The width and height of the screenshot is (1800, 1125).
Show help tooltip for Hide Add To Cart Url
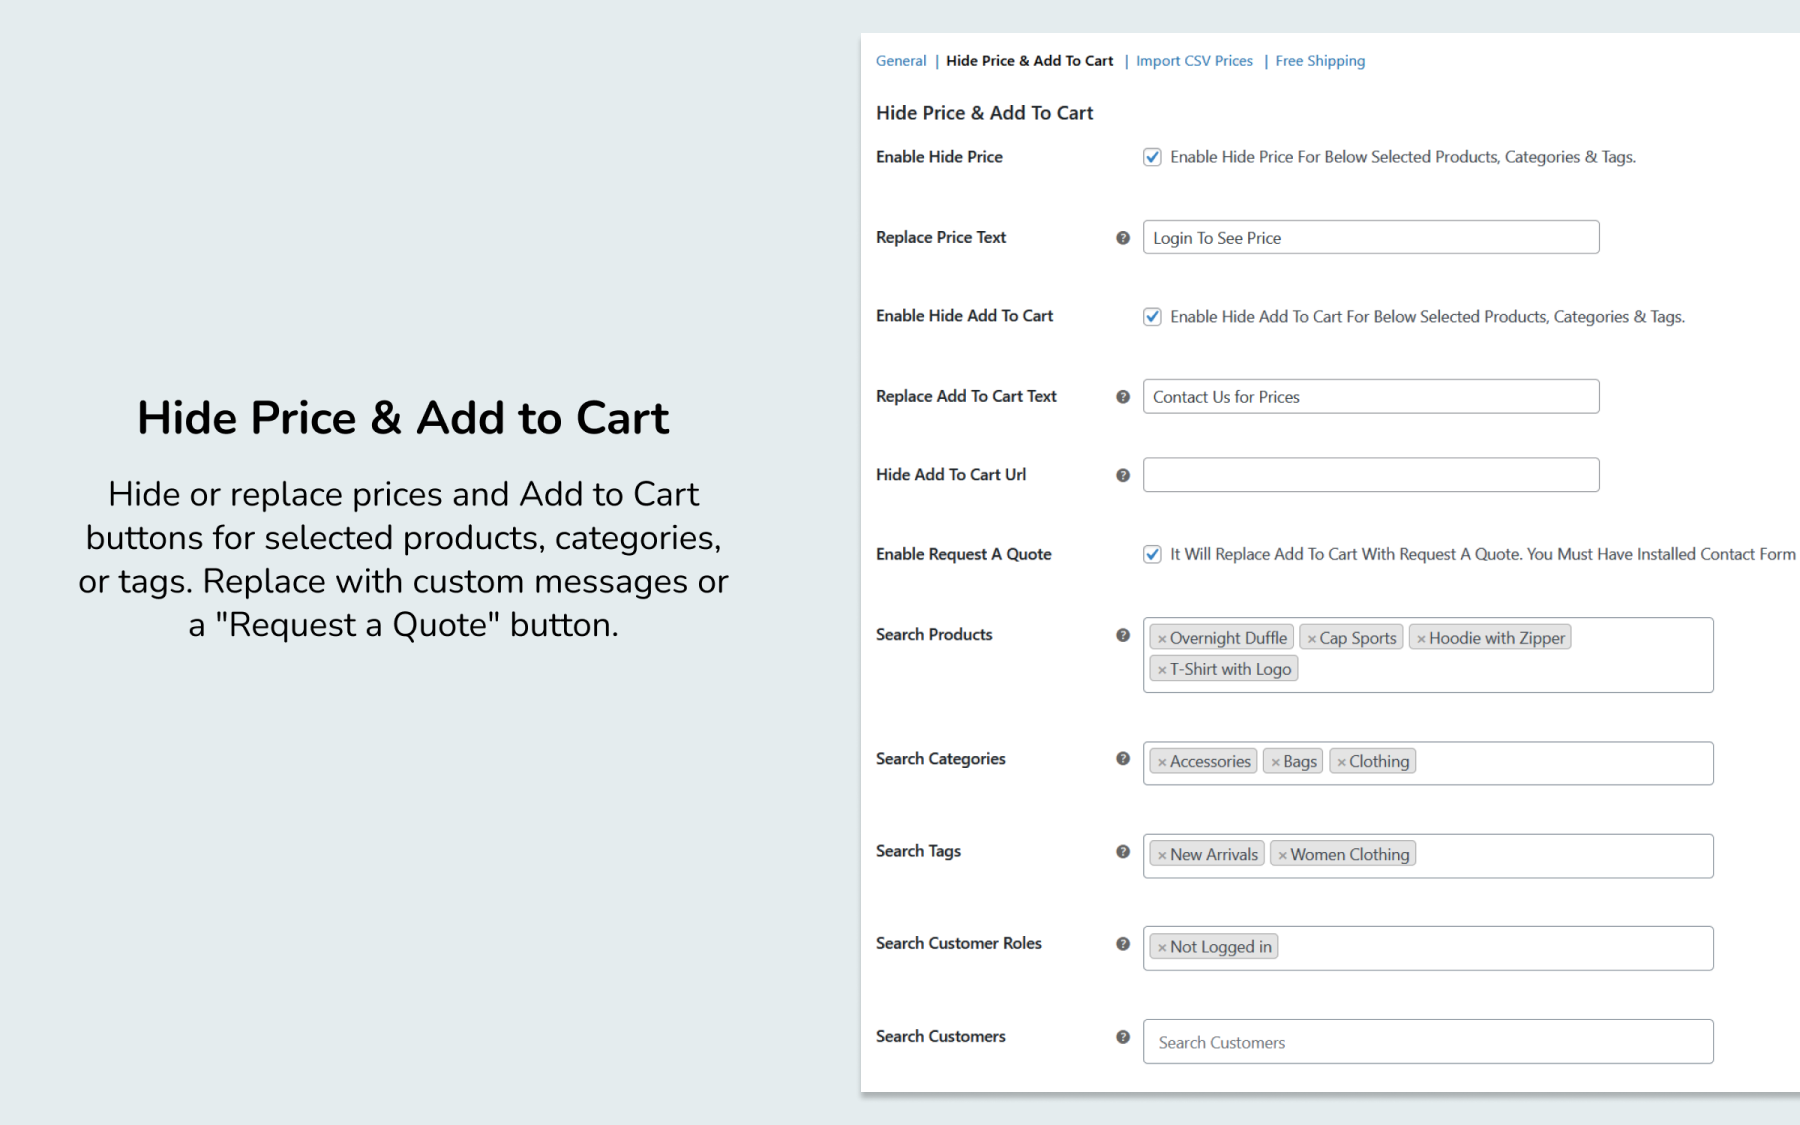[x=1123, y=475]
